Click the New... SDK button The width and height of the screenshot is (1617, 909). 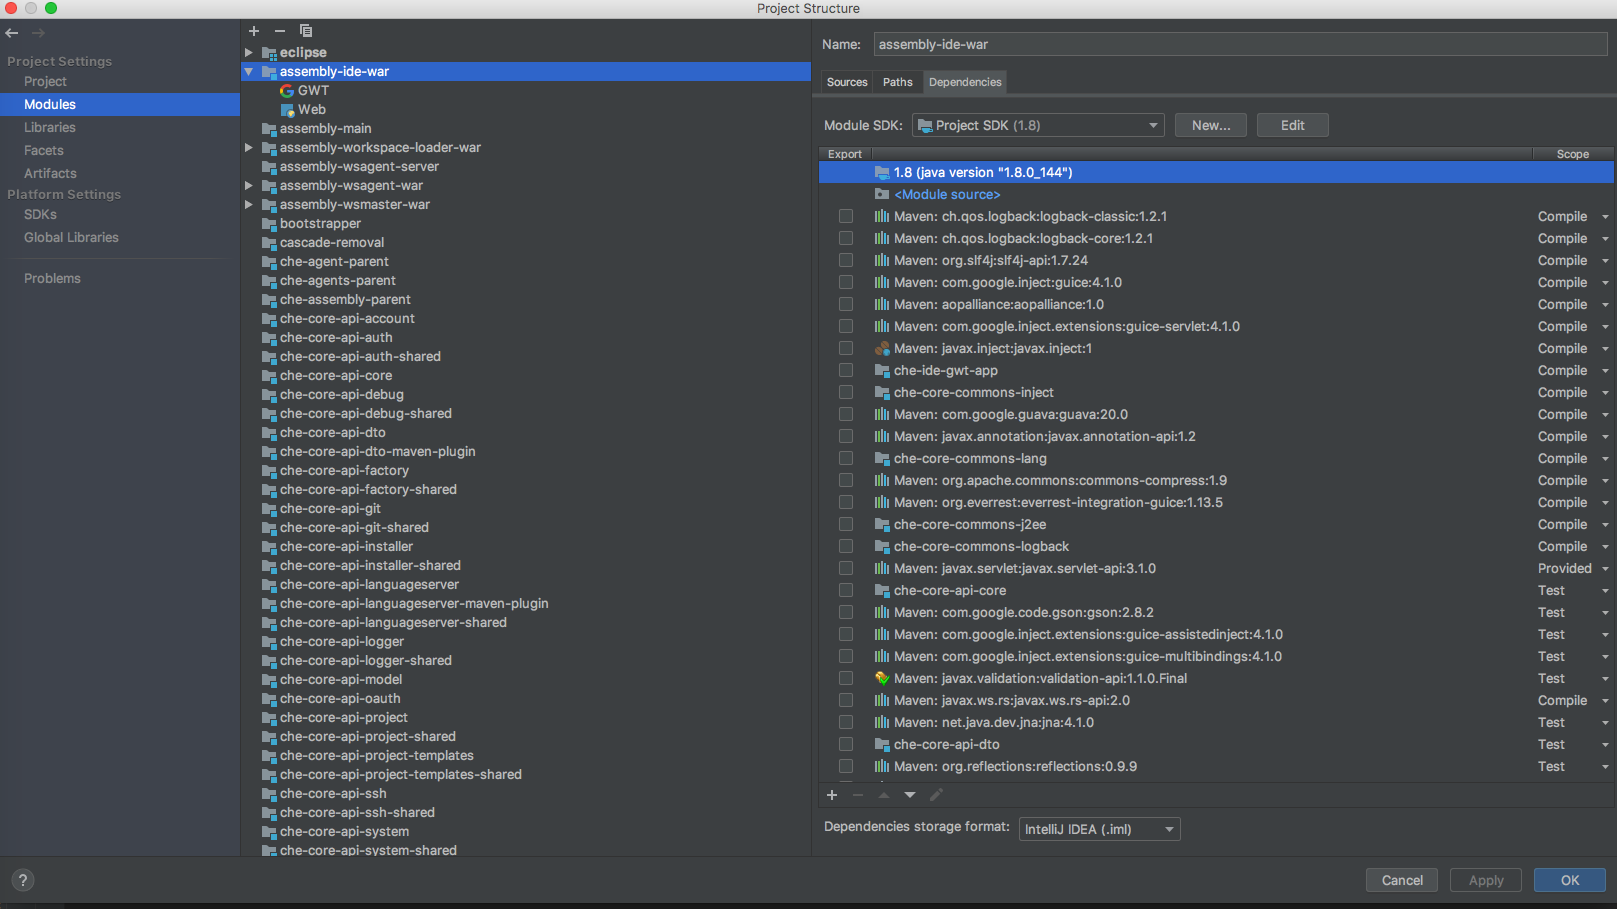1211,126
